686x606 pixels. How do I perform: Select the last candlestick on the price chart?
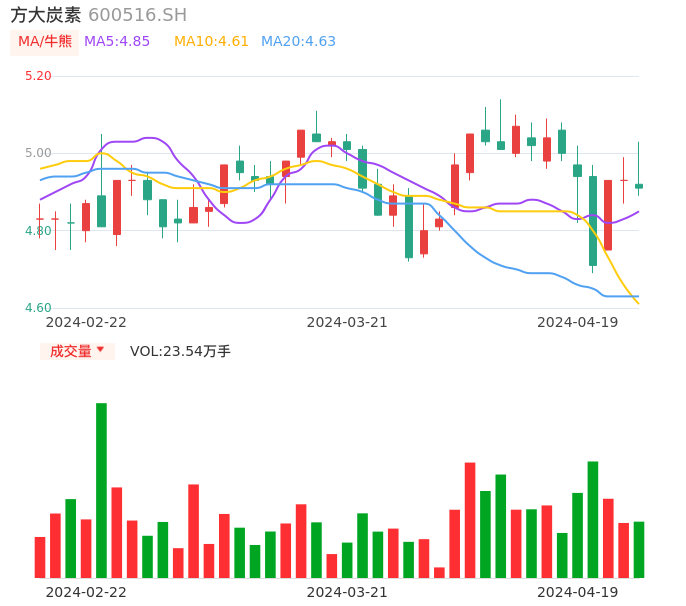pos(638,185)
